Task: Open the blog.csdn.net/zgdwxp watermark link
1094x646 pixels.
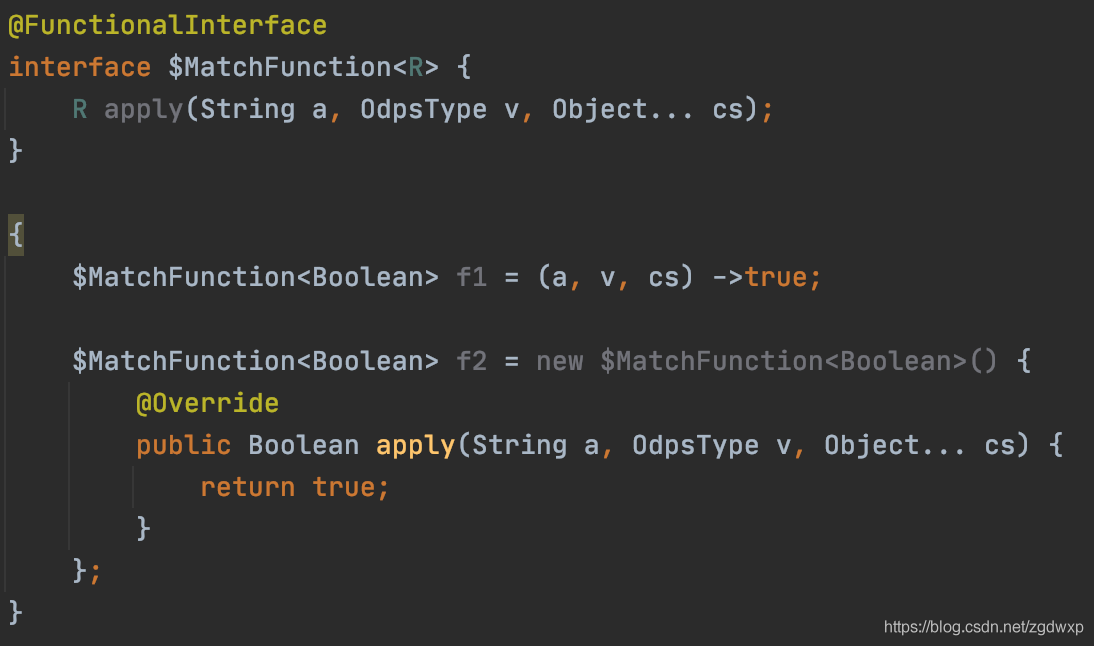Action: coord(983,626)
